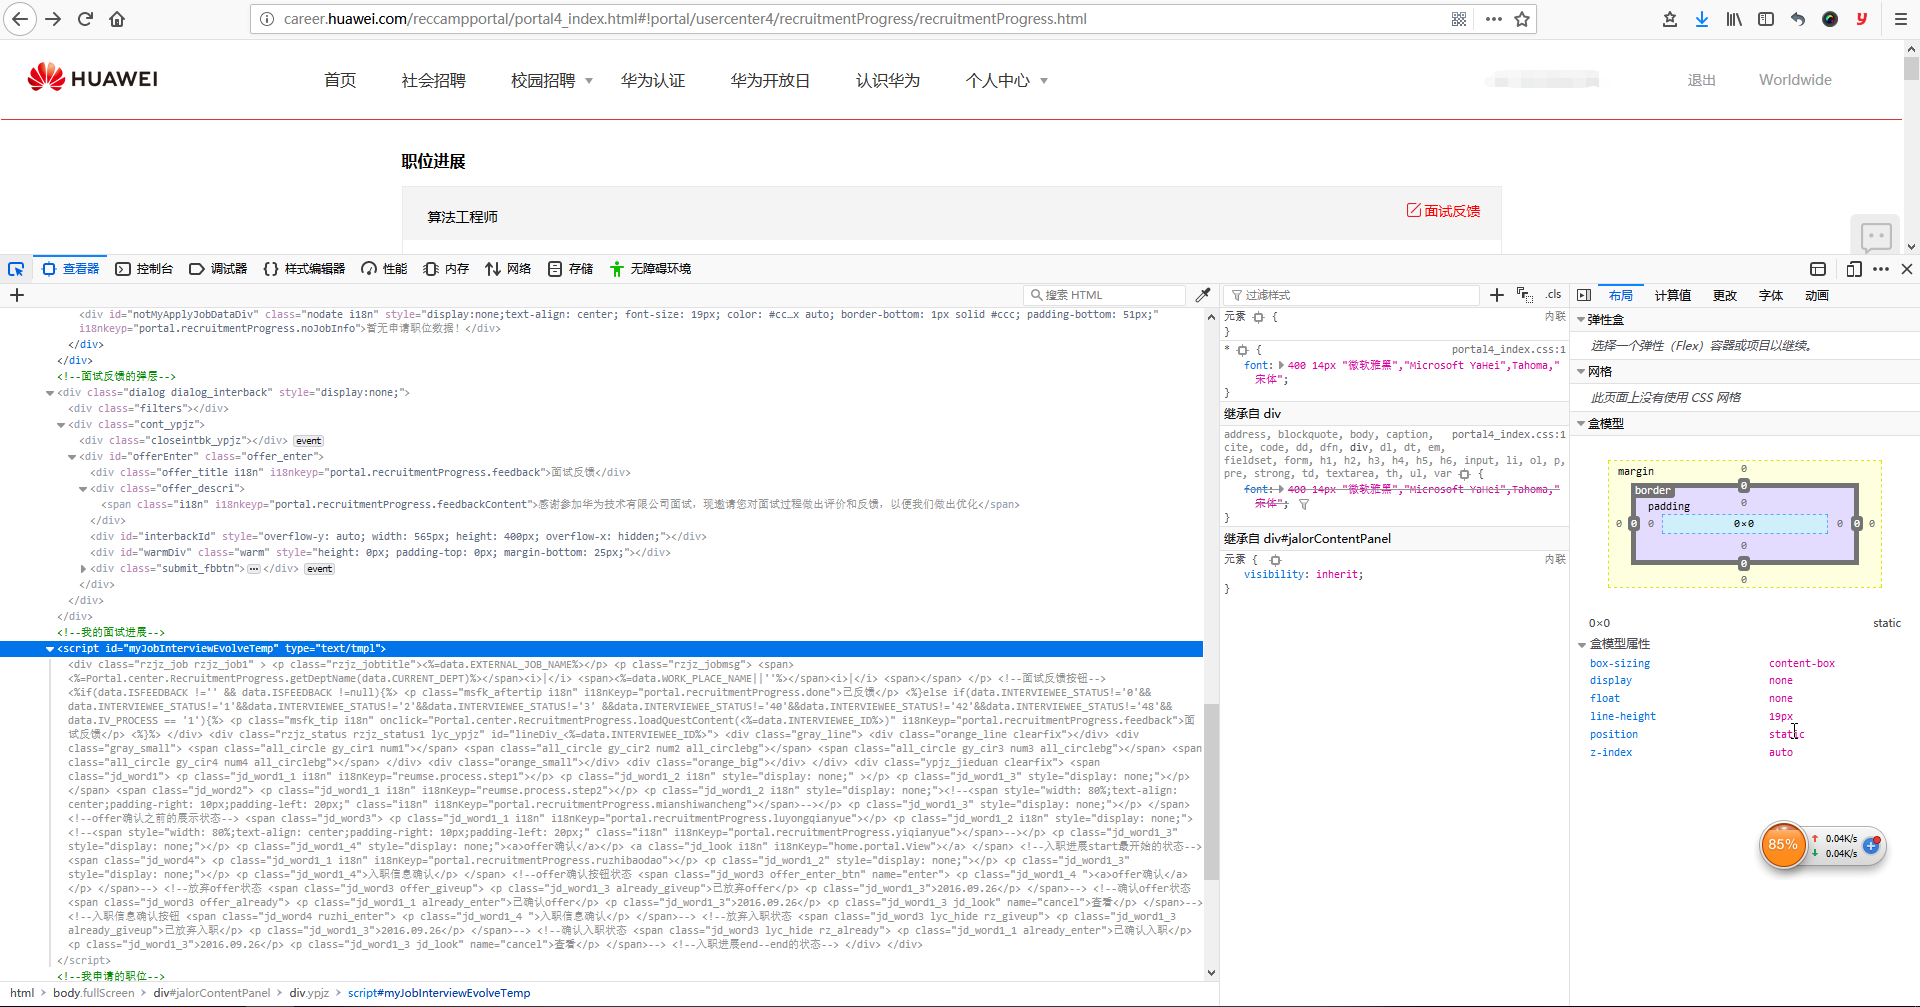The image size is (1920, 1007).
Task: Go forward with the browser forward arrow
Action: coord(53,19)
